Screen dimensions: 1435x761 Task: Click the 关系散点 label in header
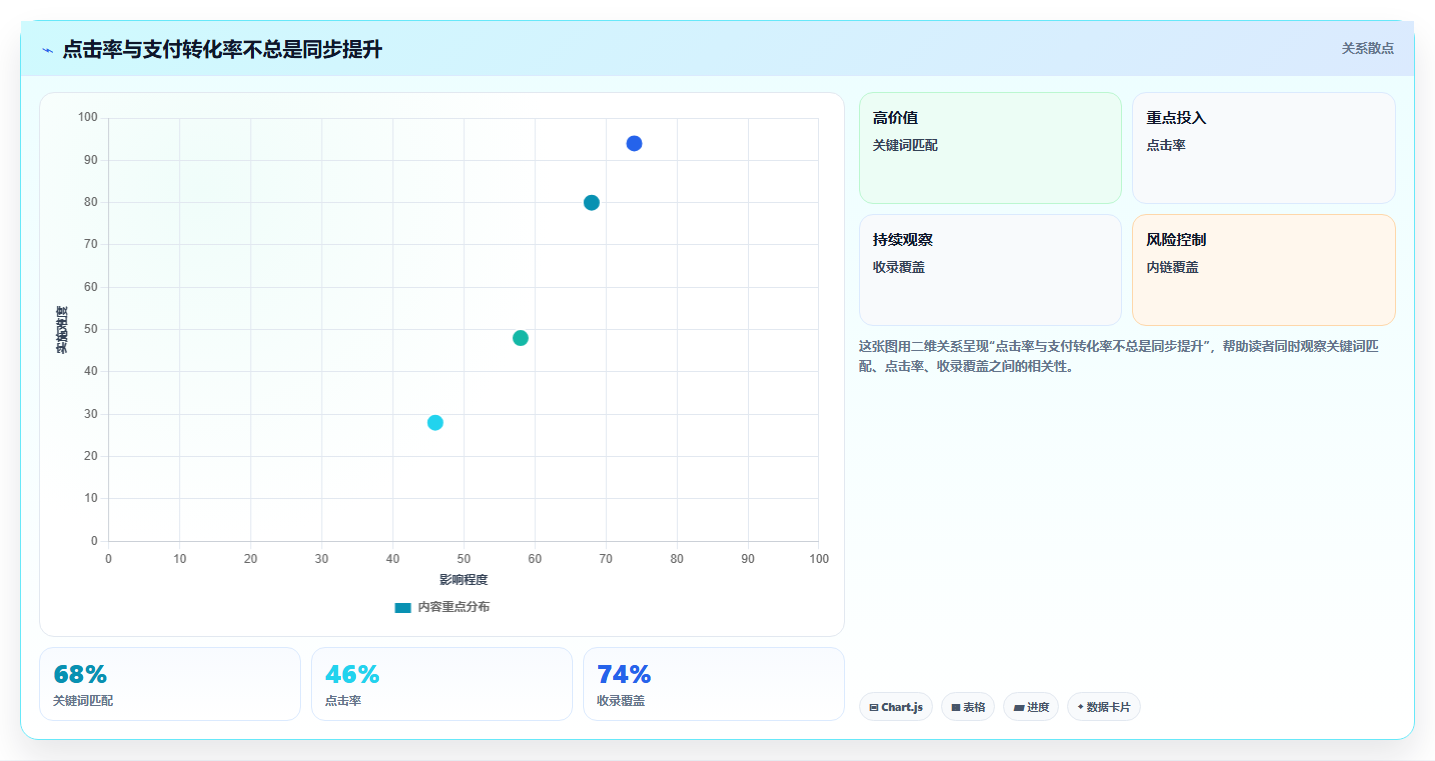(x=1368, y=48)
